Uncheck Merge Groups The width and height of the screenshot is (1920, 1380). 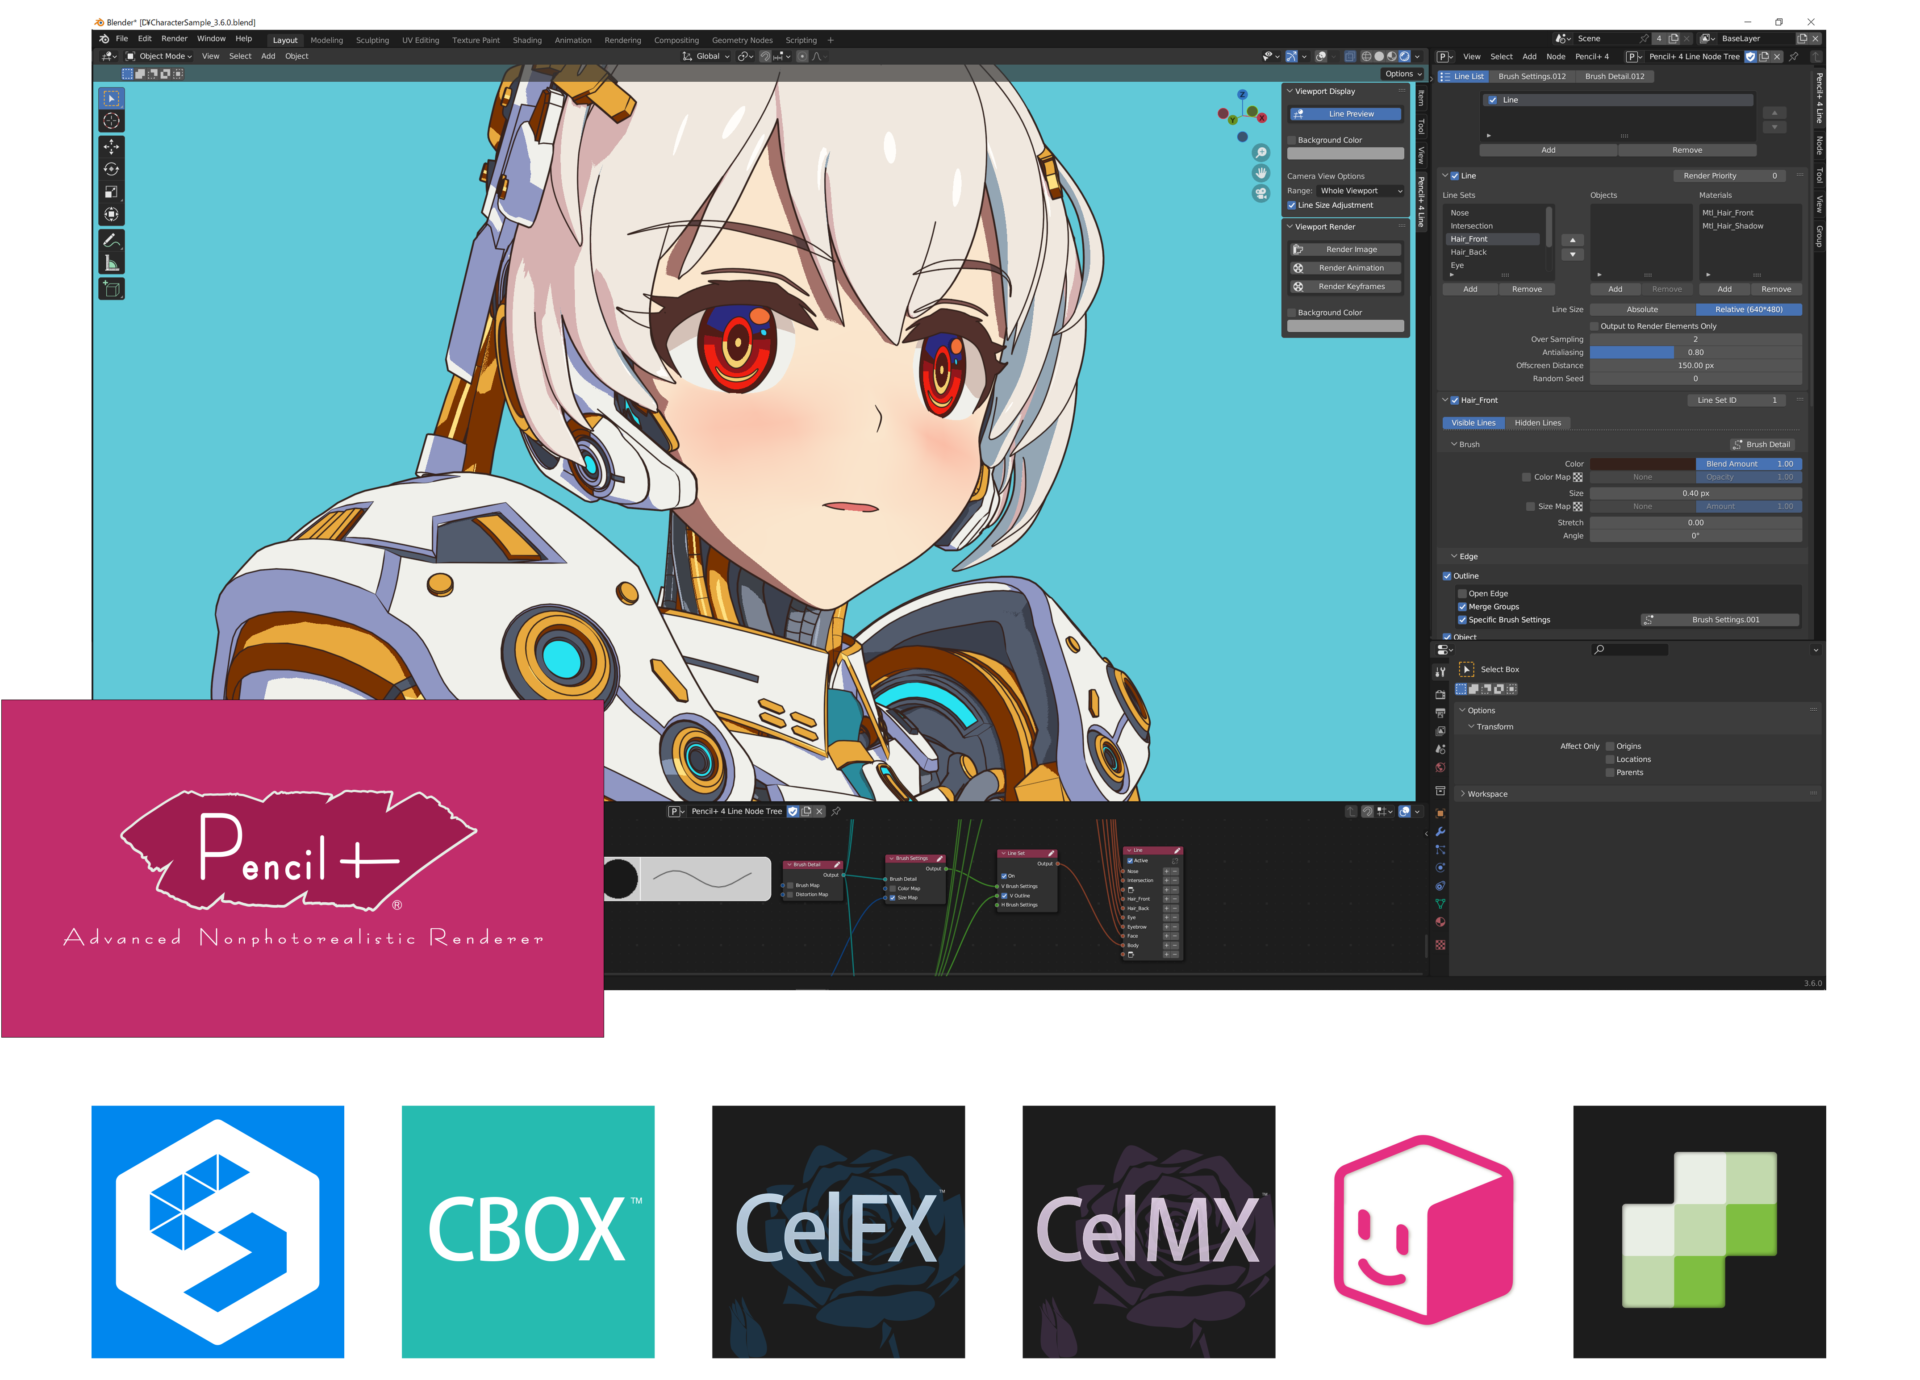(x=1462, y=607)
